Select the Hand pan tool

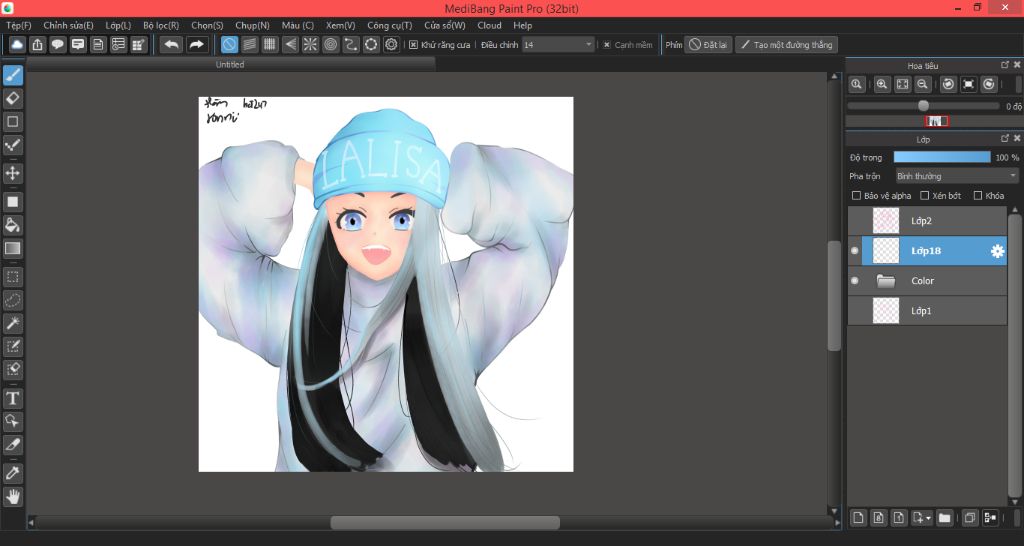[12, 496]
